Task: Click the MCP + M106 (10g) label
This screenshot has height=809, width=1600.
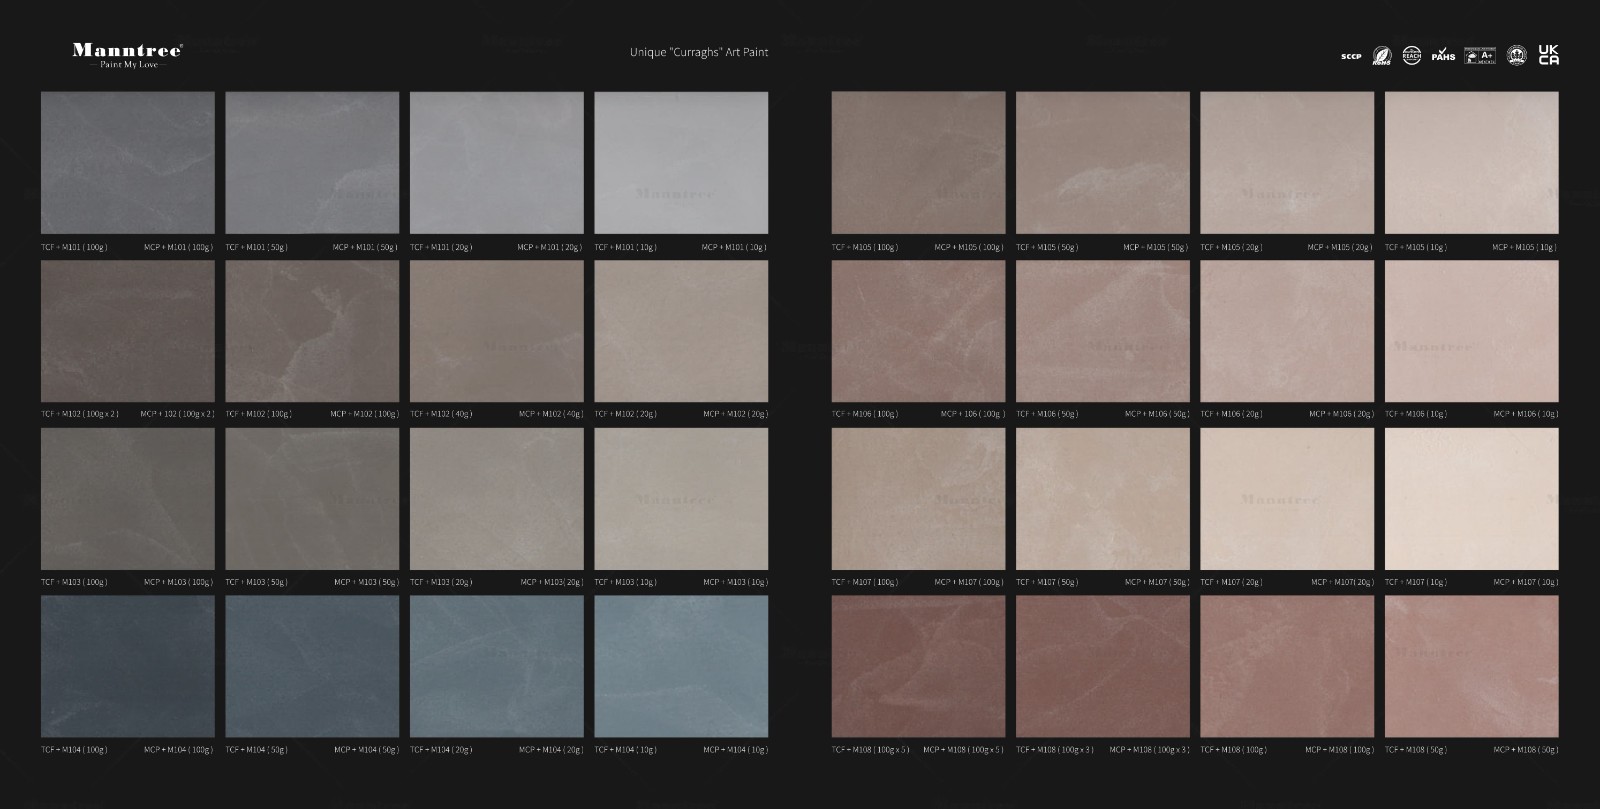Action: coord(1525,414)
